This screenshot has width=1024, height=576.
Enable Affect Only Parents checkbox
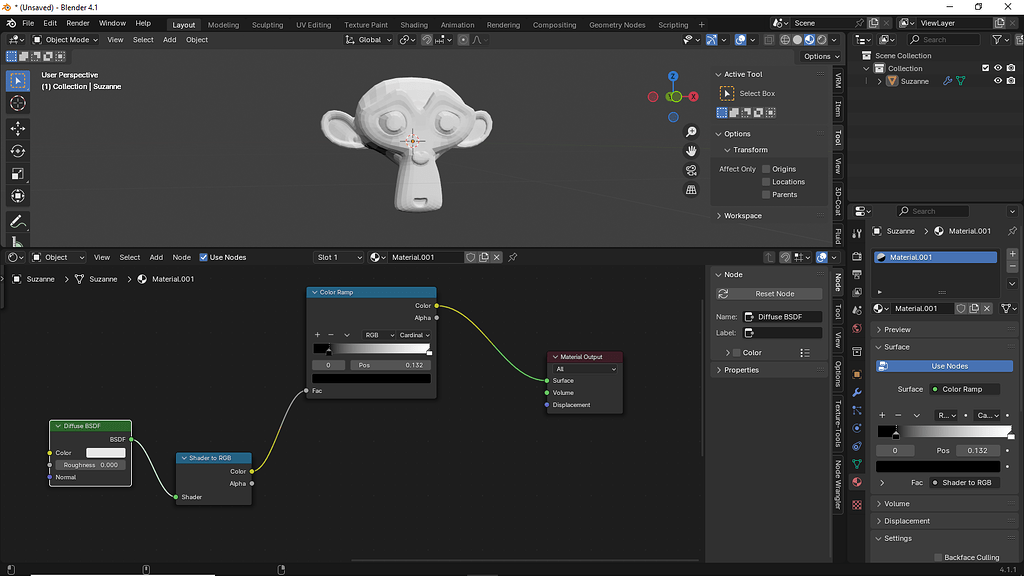(x=766, y=195)
